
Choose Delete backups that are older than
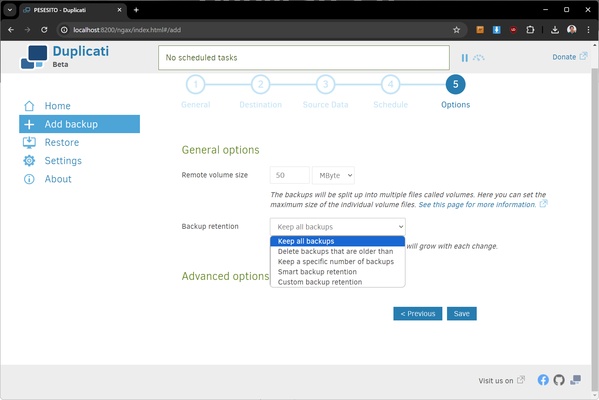point(338,251)
